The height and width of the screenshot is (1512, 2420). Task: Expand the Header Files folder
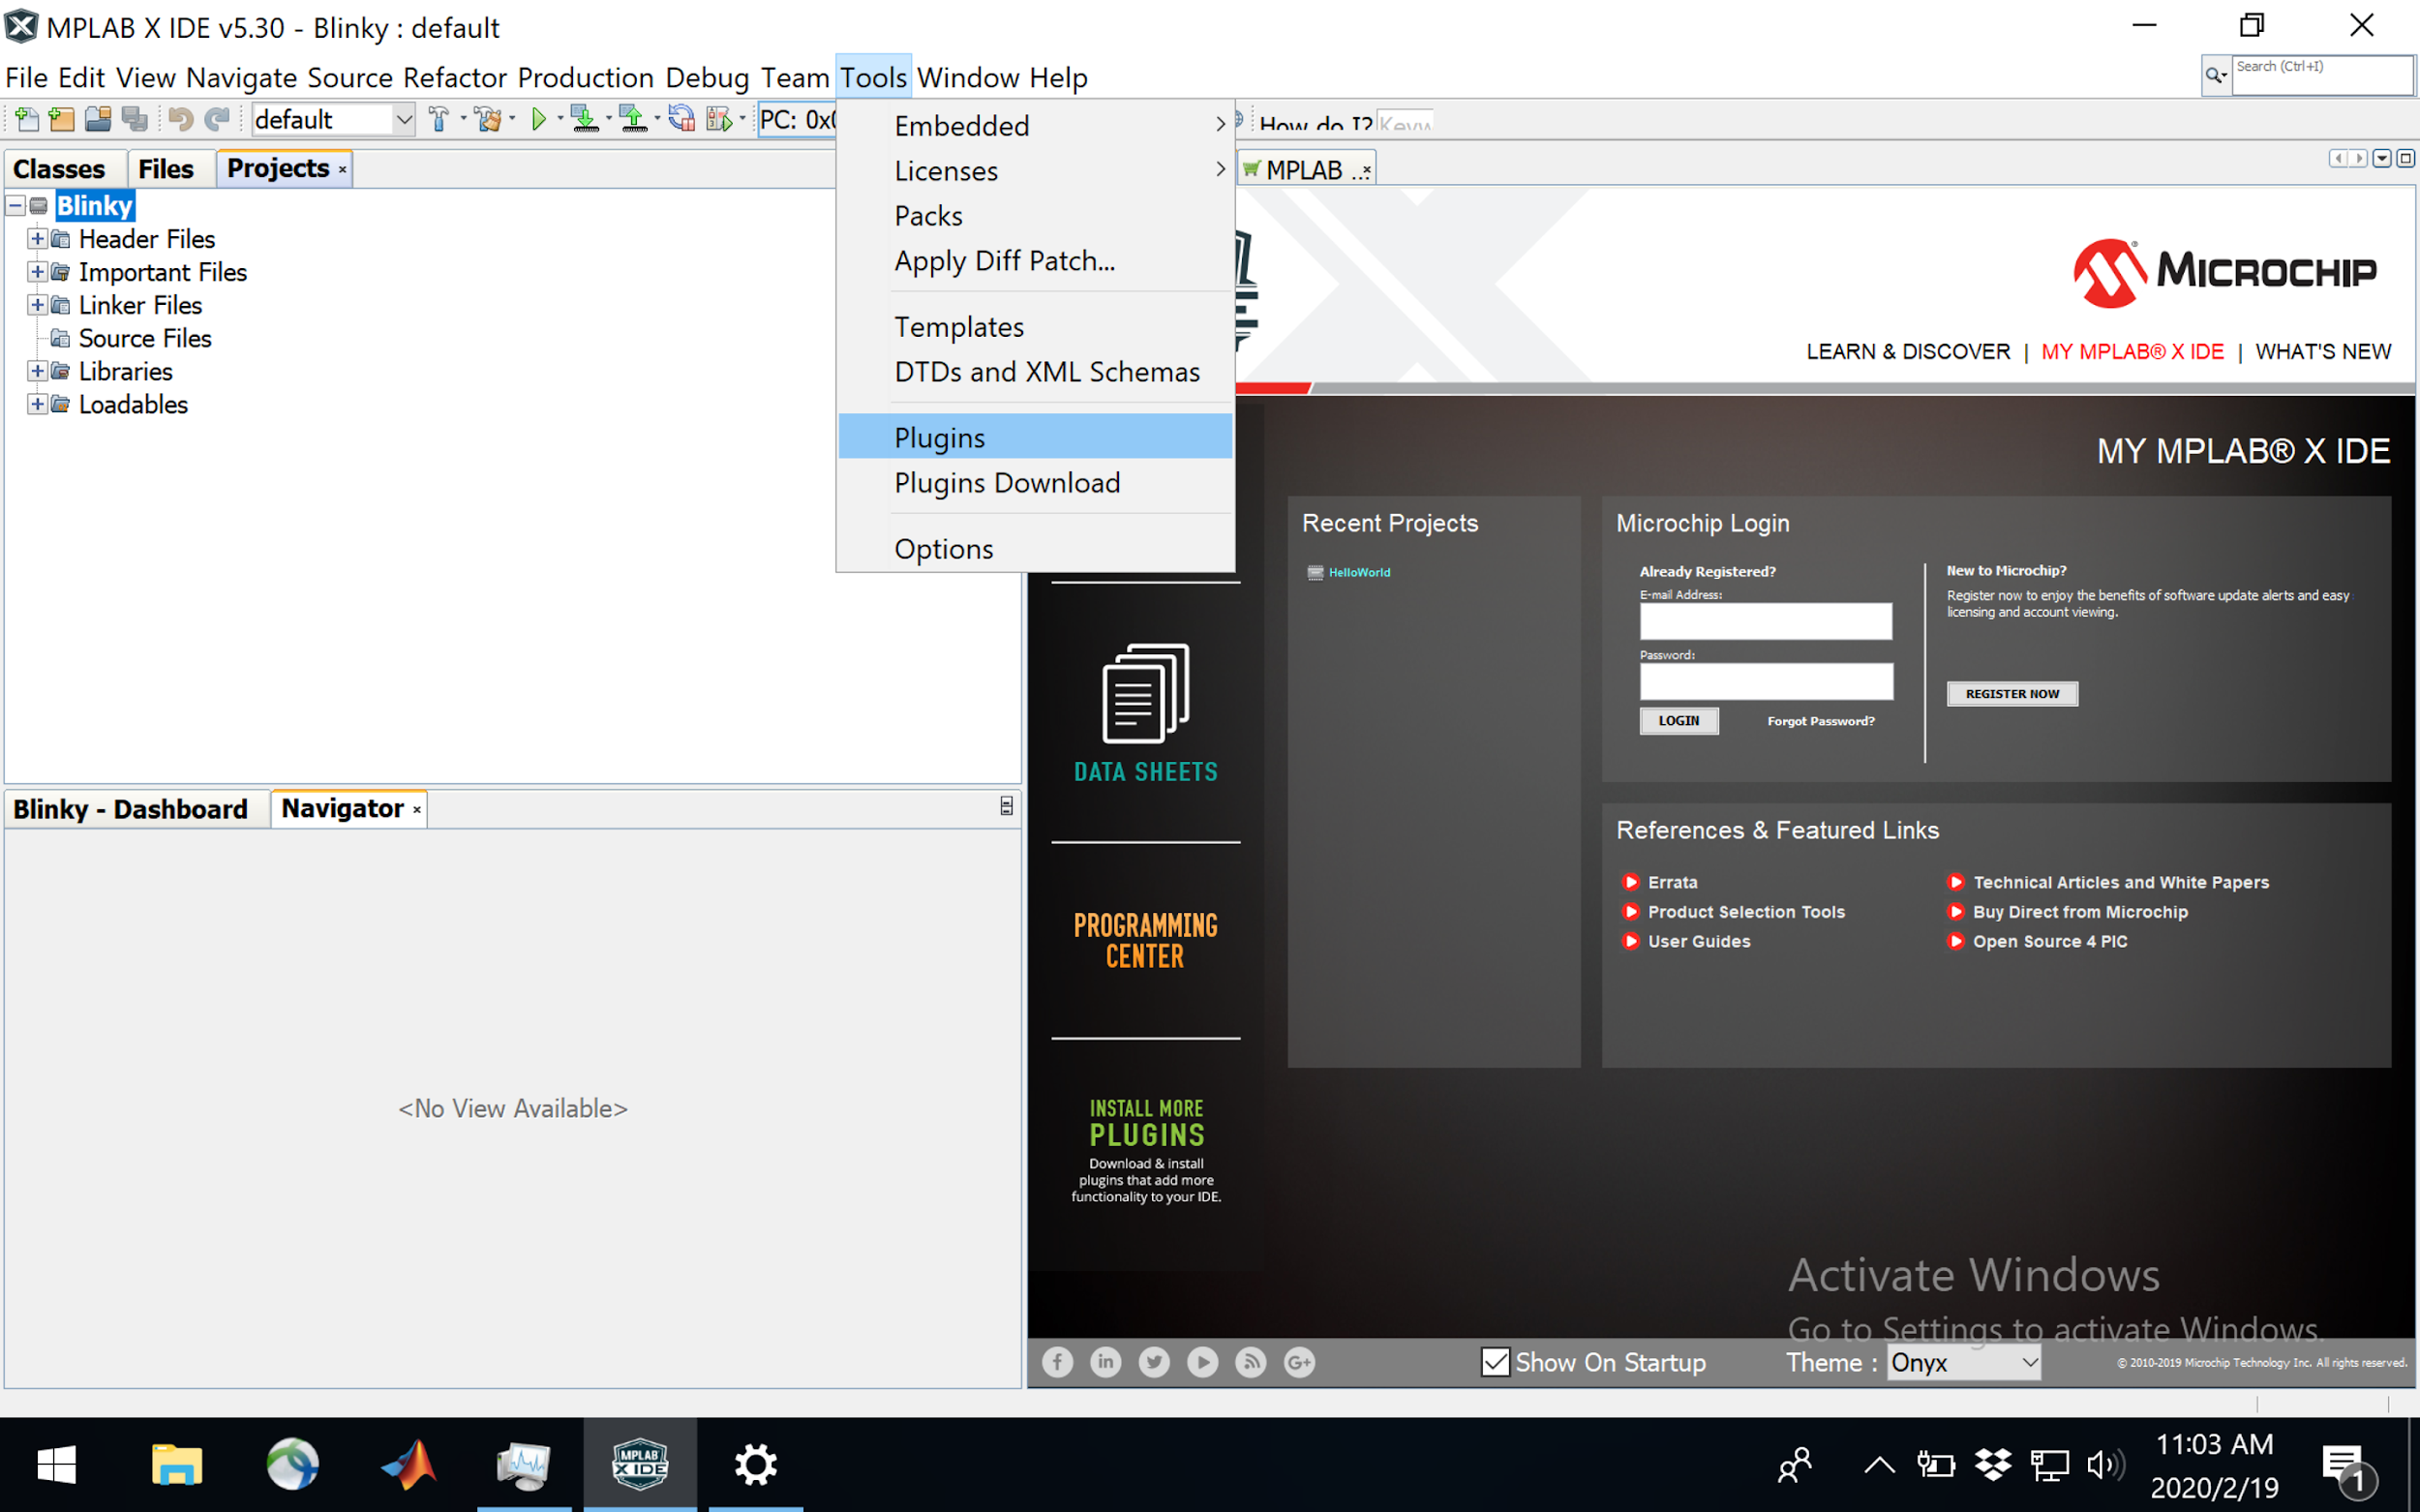click(x=37, y=239)
